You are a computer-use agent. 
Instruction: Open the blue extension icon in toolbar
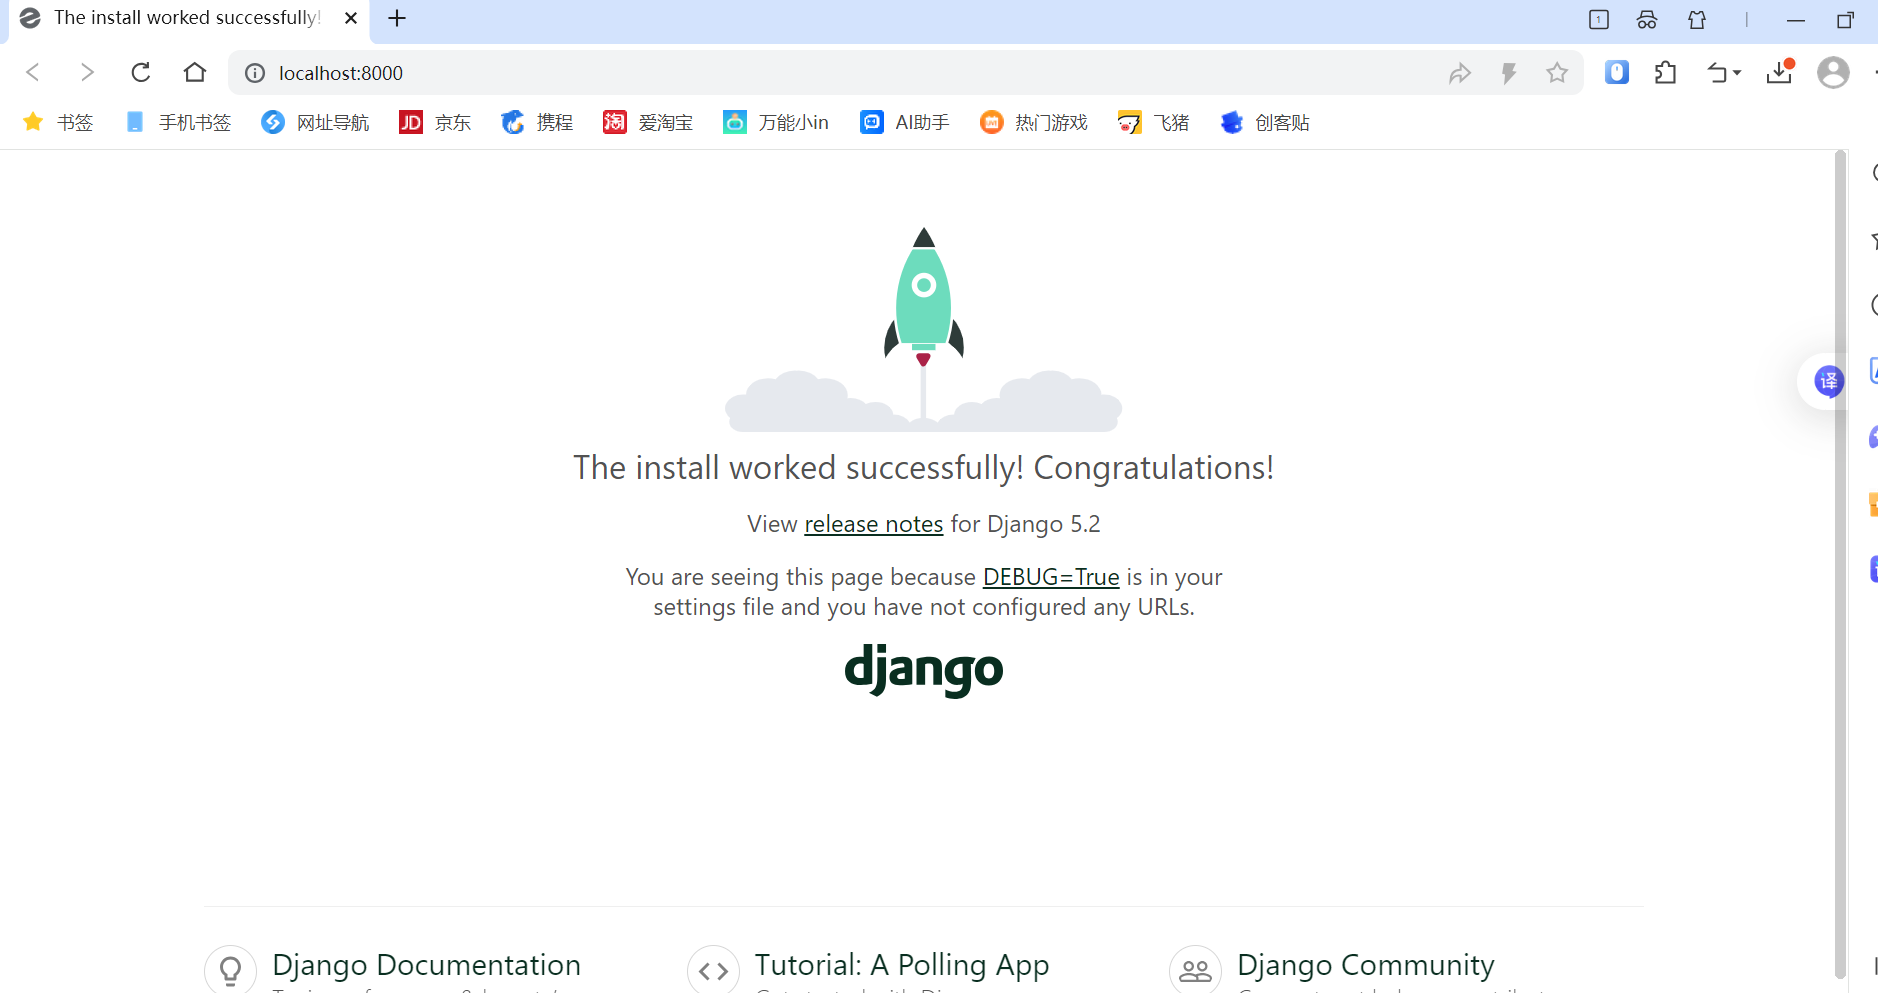click(1617, 72)
